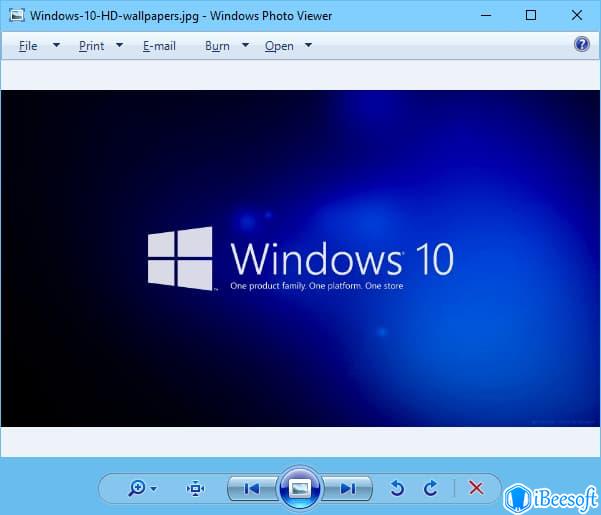Viewport: 601px width, 515px height.
Task: Start the slide show with center button
Action: click(300, 488)
